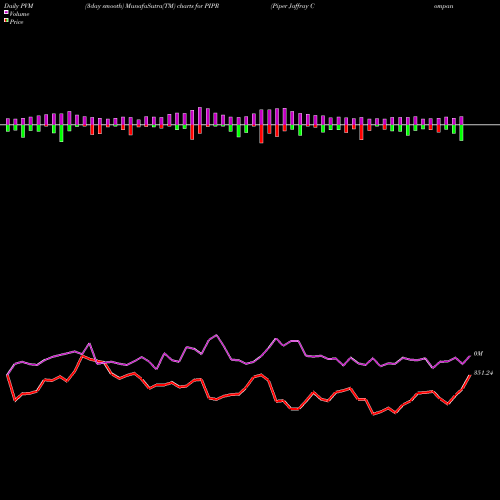Screen dimensions: 500x500
Task: Click the Price legend color swatch
Action: [6, 21]
